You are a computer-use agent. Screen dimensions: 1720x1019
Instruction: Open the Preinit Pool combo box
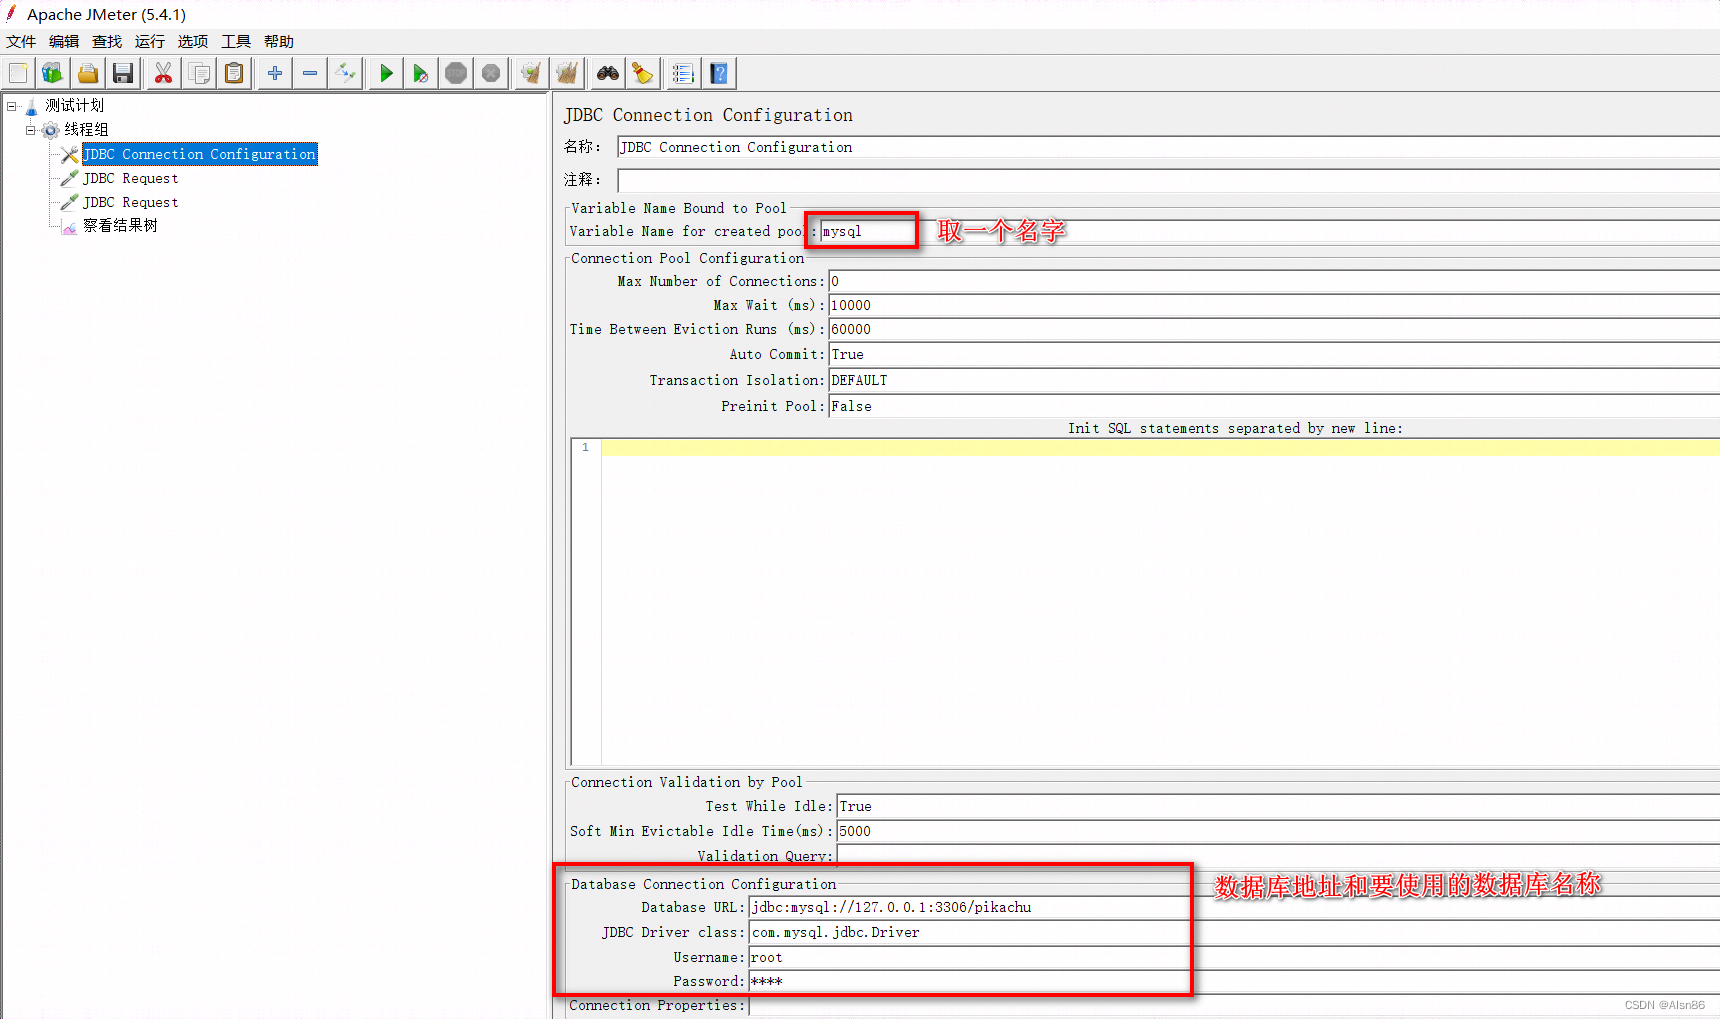[1274, 406]
